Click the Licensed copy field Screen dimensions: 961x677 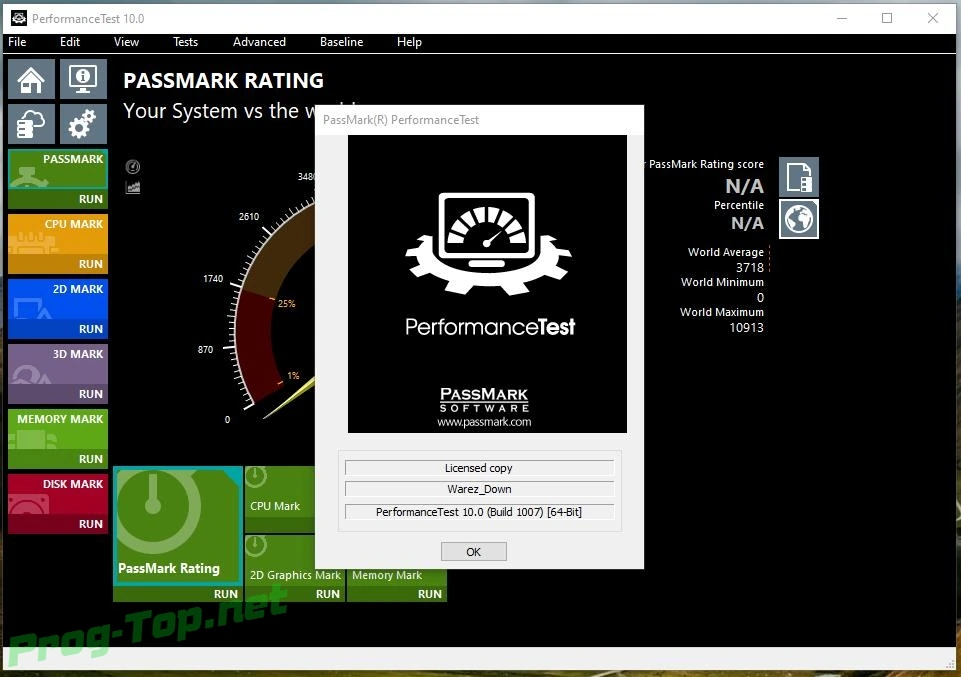click(x=479, y=468)
